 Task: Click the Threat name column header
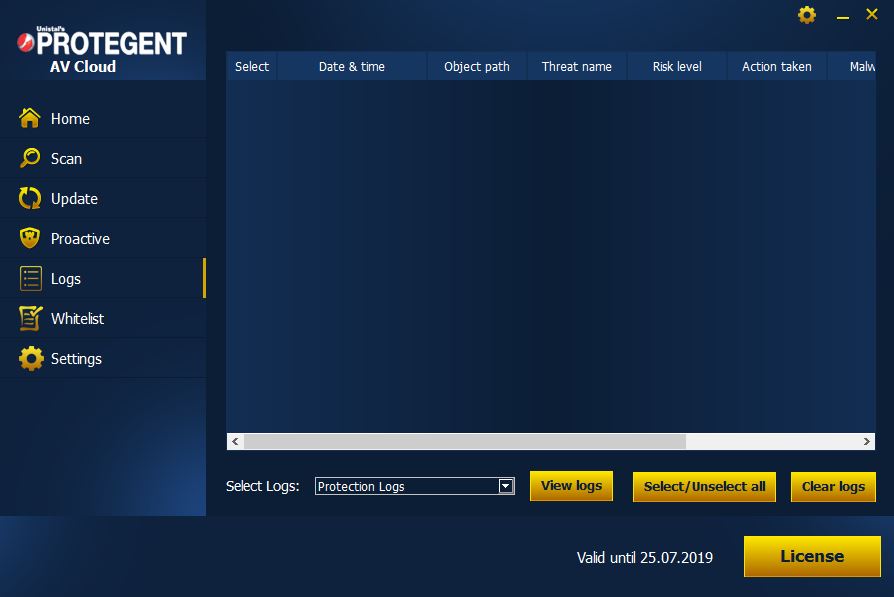[577, 66]
